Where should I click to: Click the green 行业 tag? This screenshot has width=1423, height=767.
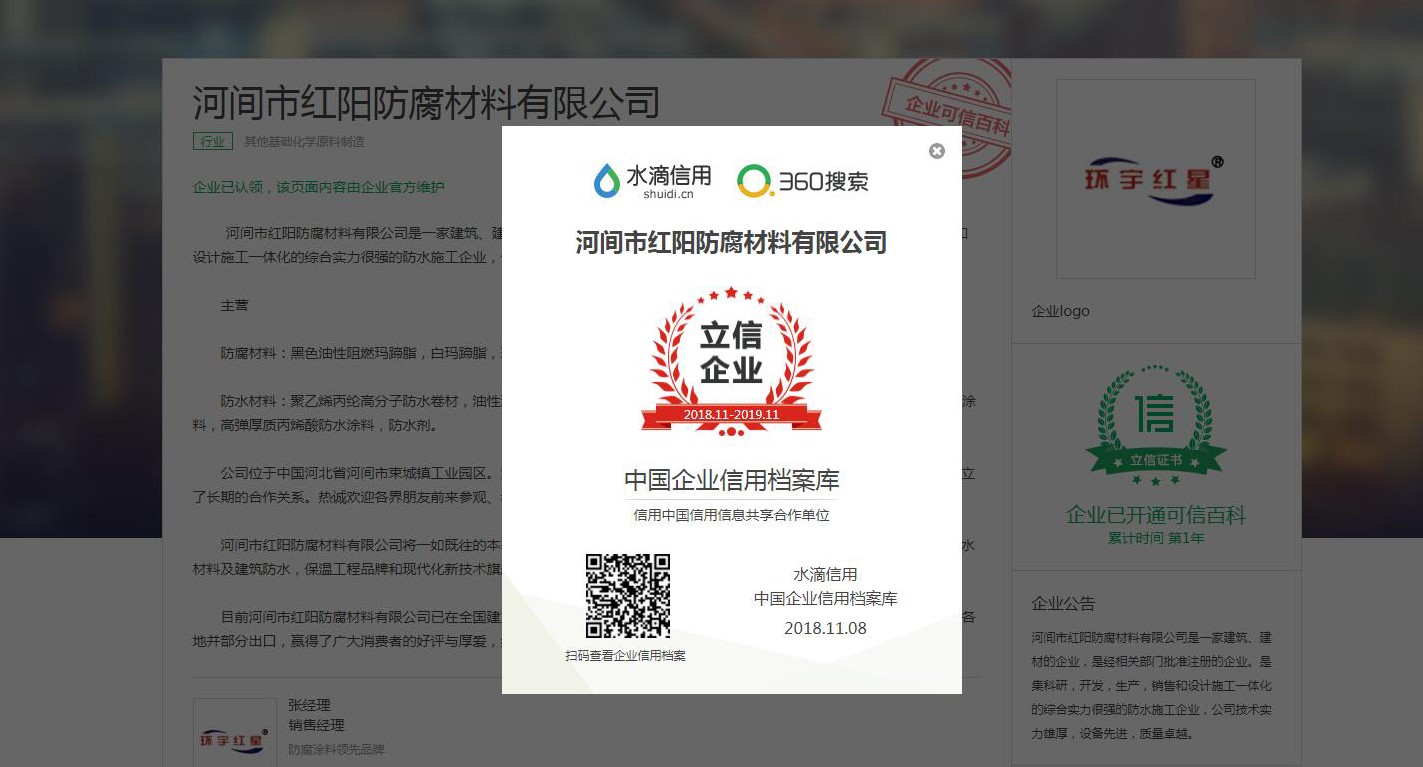click(213, 142)
